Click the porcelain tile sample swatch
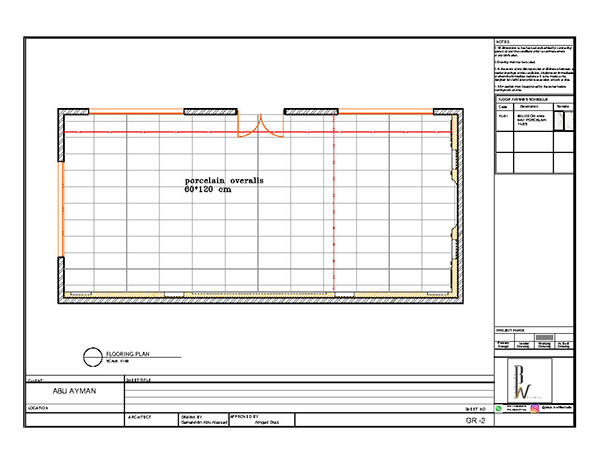Viewport: 600px width, 464px height. (561, 121)
